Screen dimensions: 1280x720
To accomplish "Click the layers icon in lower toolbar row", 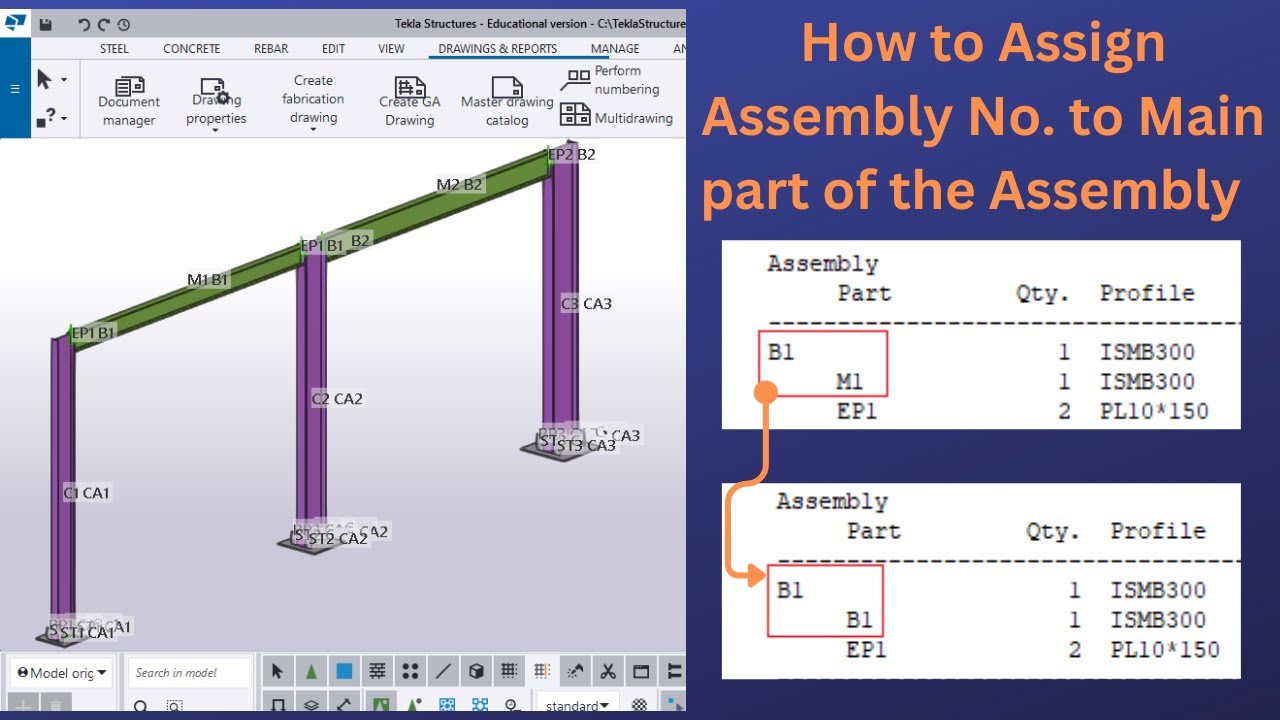I will coord(311,705).
